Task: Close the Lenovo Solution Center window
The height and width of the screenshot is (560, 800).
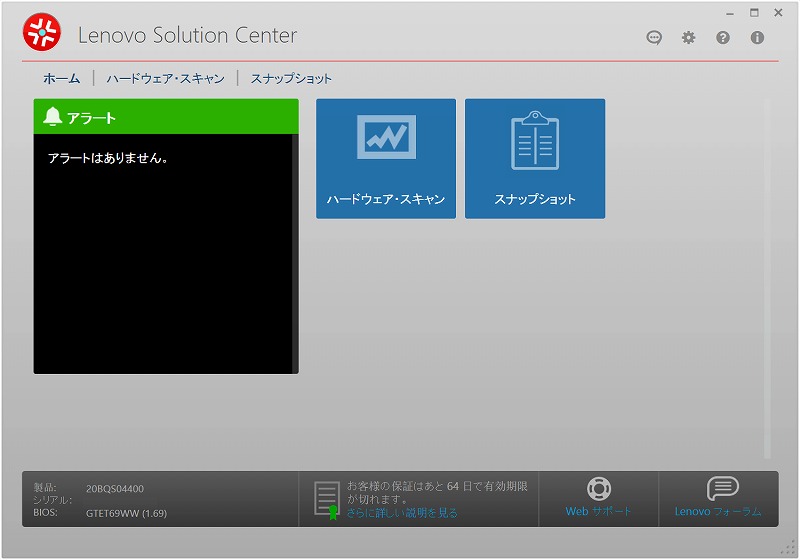Action: tap(778, 13)
